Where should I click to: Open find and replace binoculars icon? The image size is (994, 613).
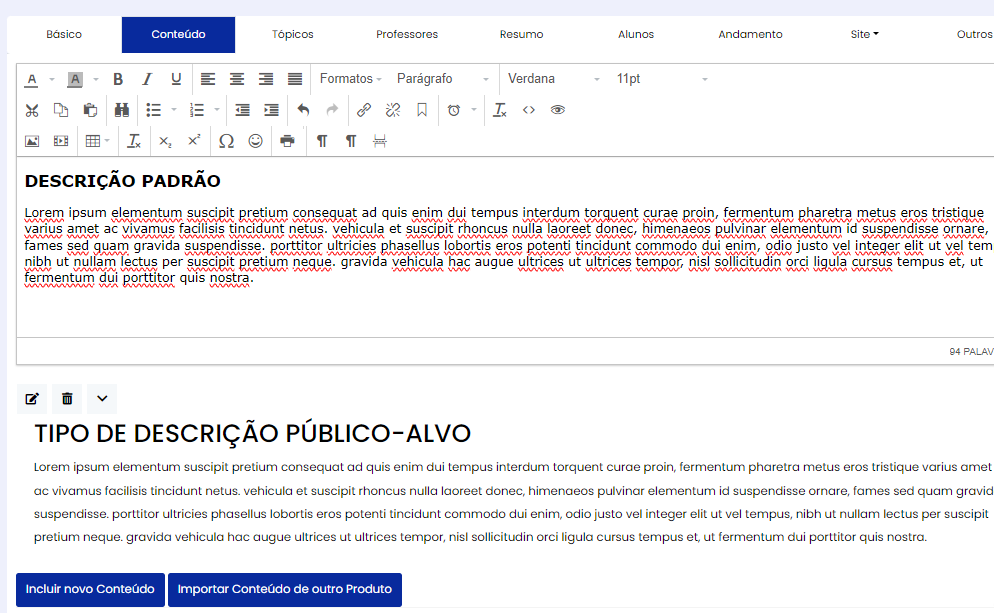coord(122,110)
